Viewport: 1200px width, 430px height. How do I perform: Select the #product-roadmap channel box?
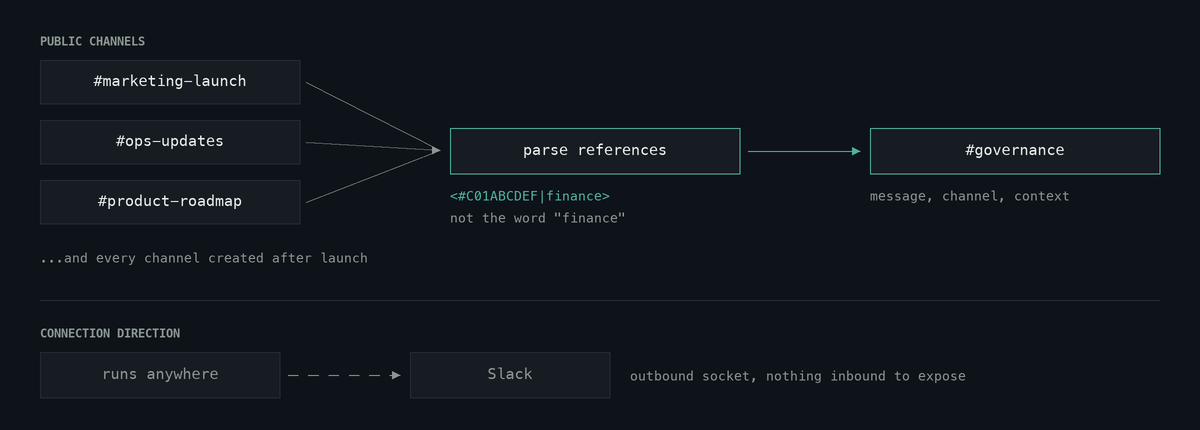pyautogui.click(x=170, y=202)
